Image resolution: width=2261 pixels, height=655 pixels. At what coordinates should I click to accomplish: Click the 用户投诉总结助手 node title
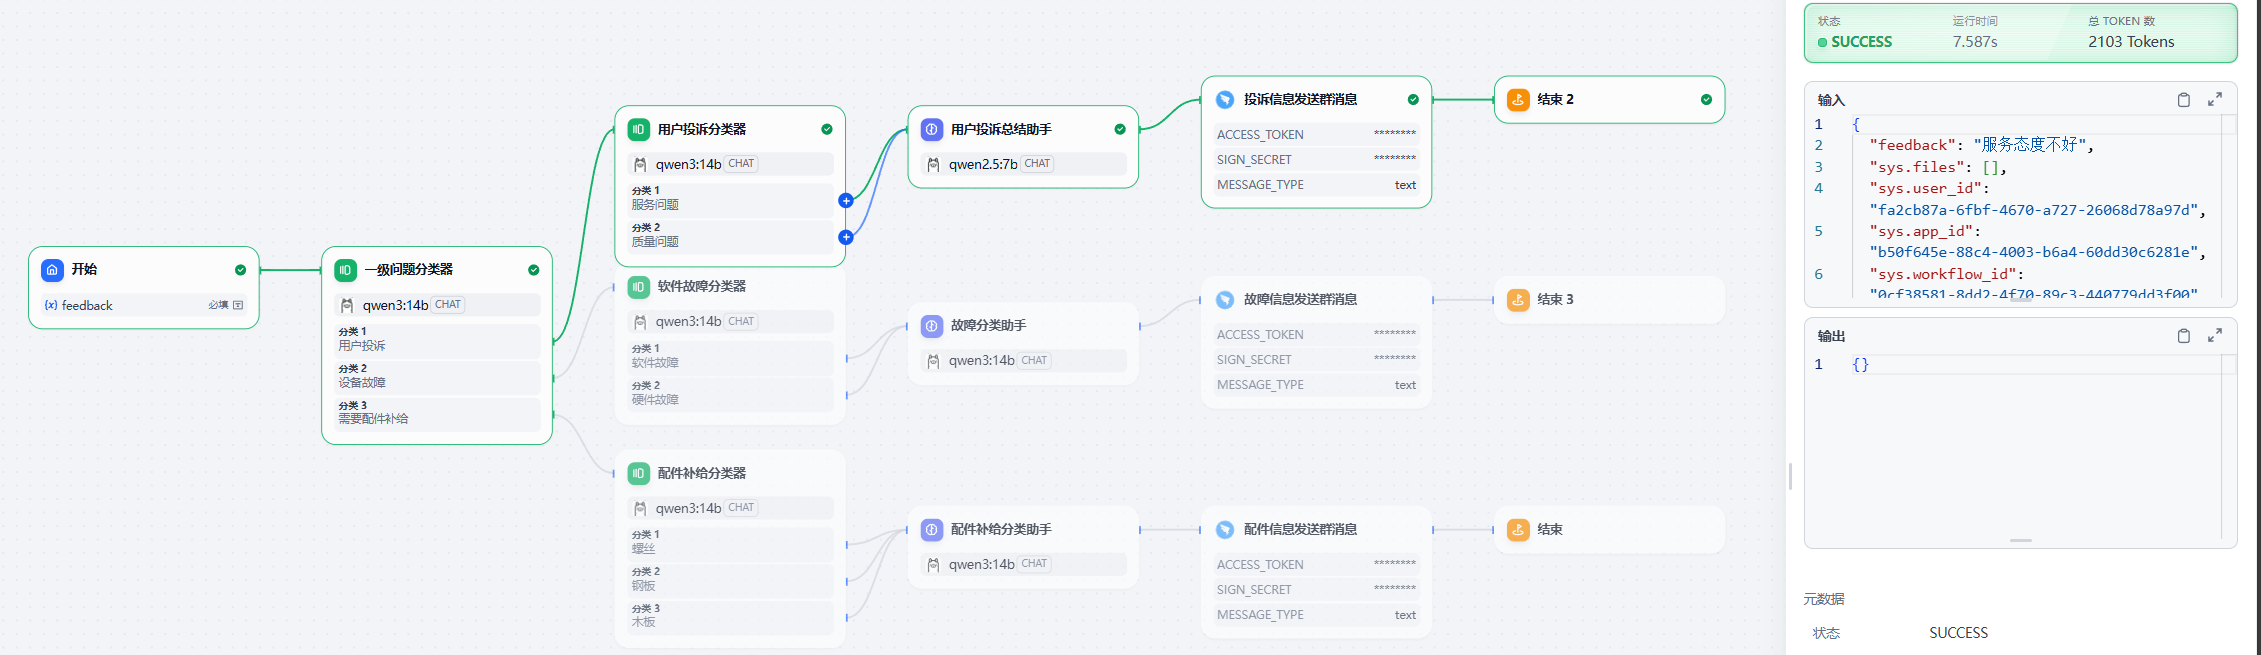click(x=1001, y=129)
